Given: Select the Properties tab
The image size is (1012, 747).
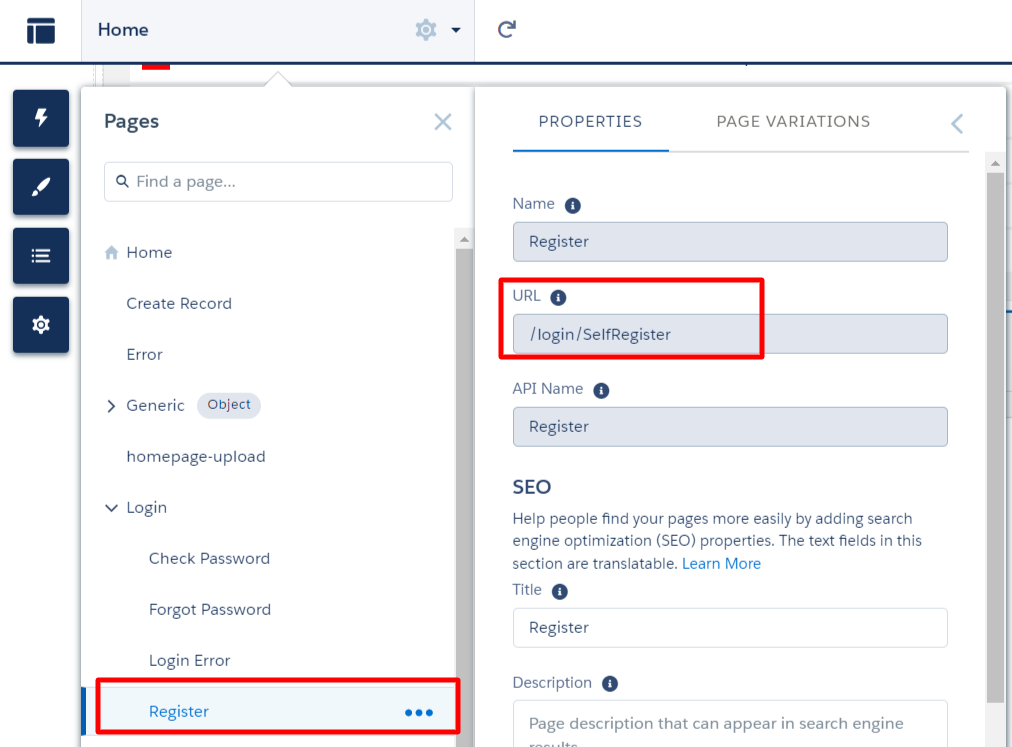Looking at the screenshot, I should click(590, 122).
